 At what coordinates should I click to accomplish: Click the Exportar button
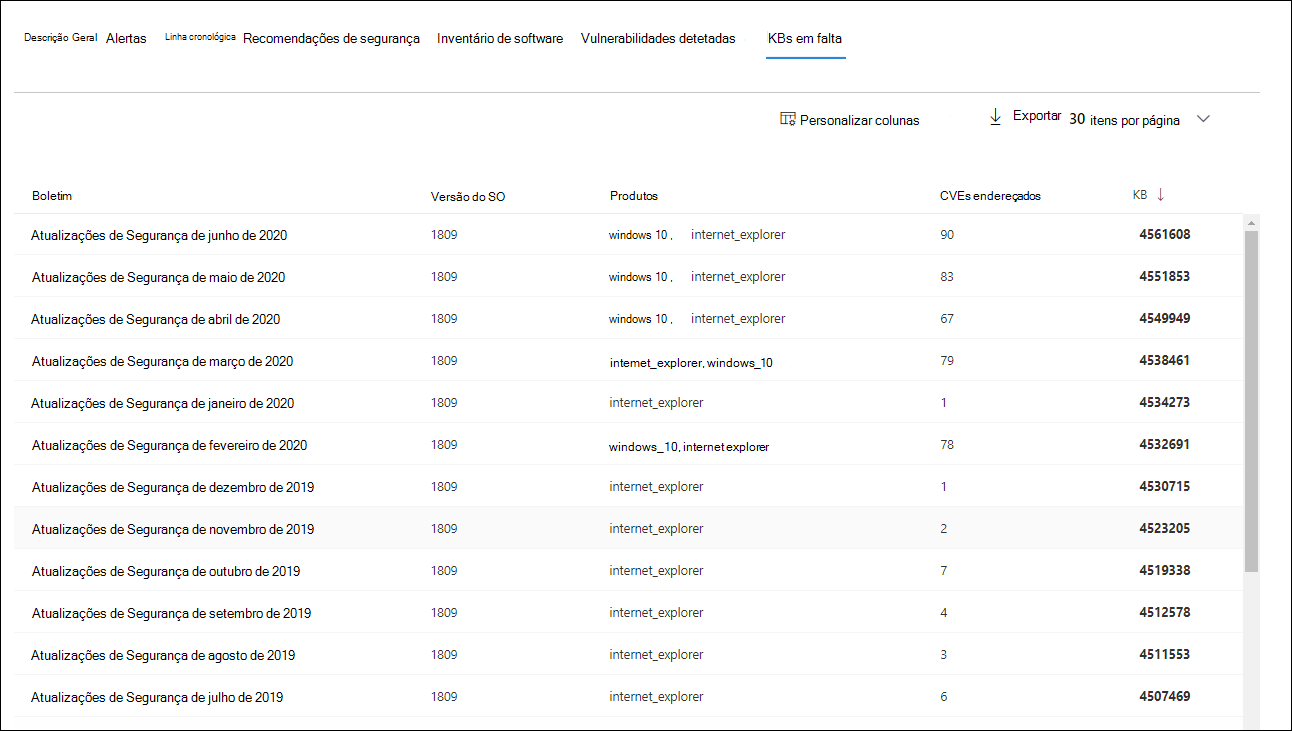[1036, 116]
